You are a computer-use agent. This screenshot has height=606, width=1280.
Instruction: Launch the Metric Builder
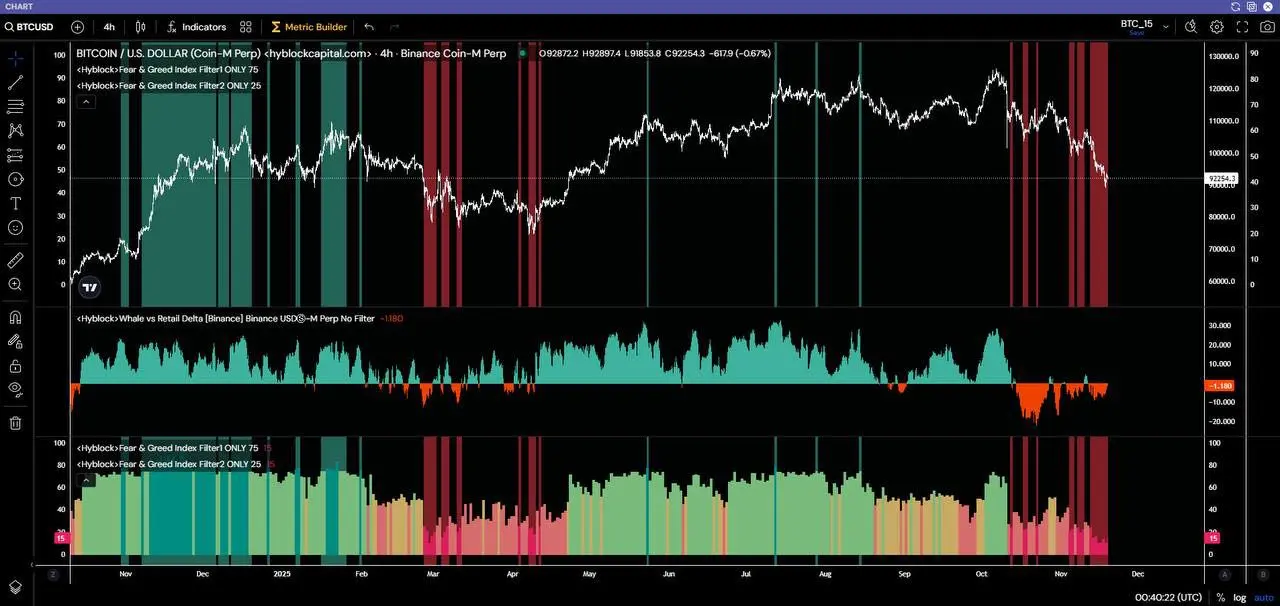tap(309, 27)
